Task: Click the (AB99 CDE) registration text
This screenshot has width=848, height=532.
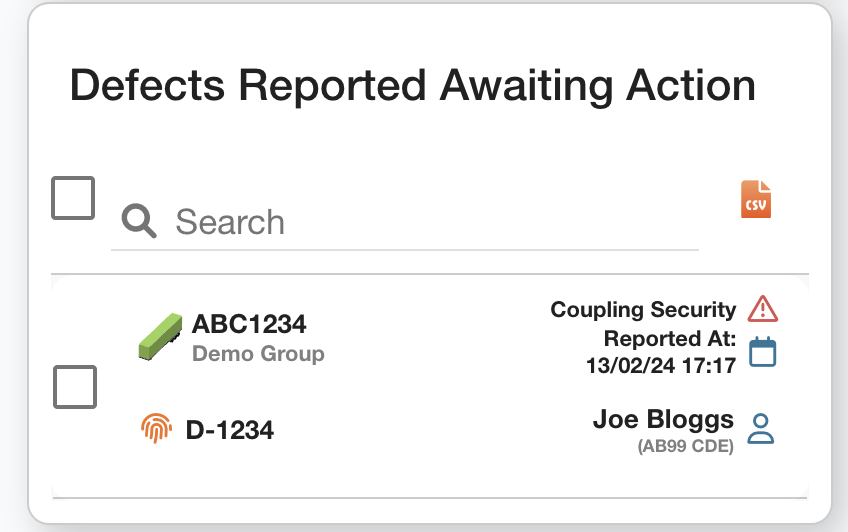Action: 685,447
